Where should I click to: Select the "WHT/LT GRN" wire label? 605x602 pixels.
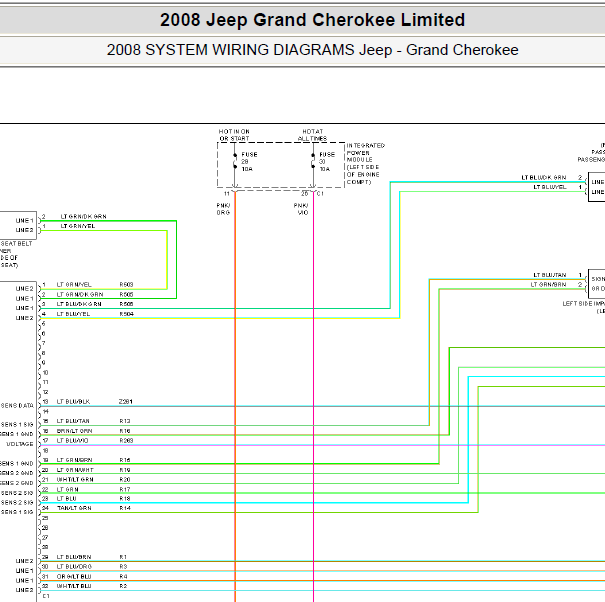coord(75,479)
